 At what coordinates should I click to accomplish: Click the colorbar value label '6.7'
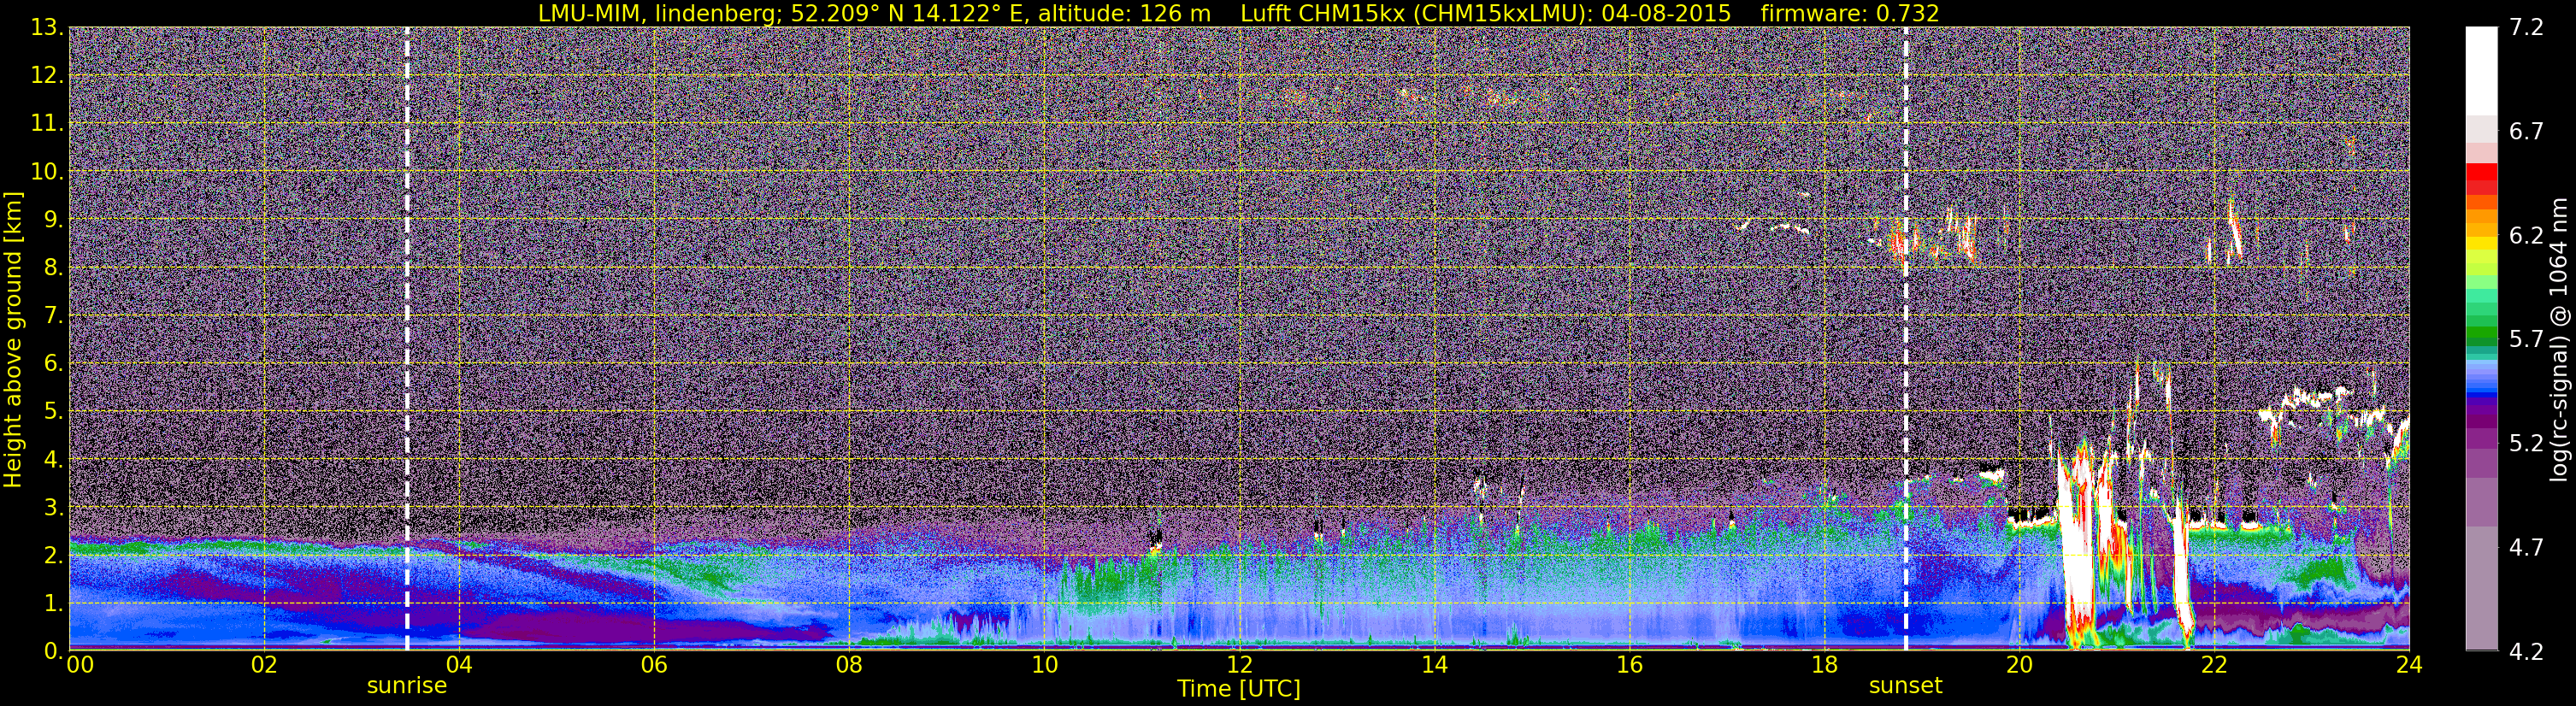click(2526, 132)
